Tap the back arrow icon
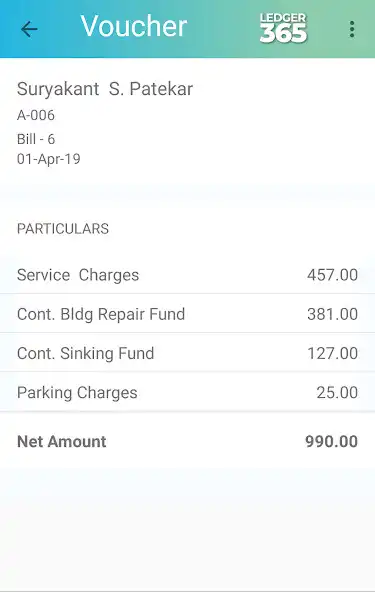Image resolution: width=375 pixels, height=592 pixels. tap(29, 29)
